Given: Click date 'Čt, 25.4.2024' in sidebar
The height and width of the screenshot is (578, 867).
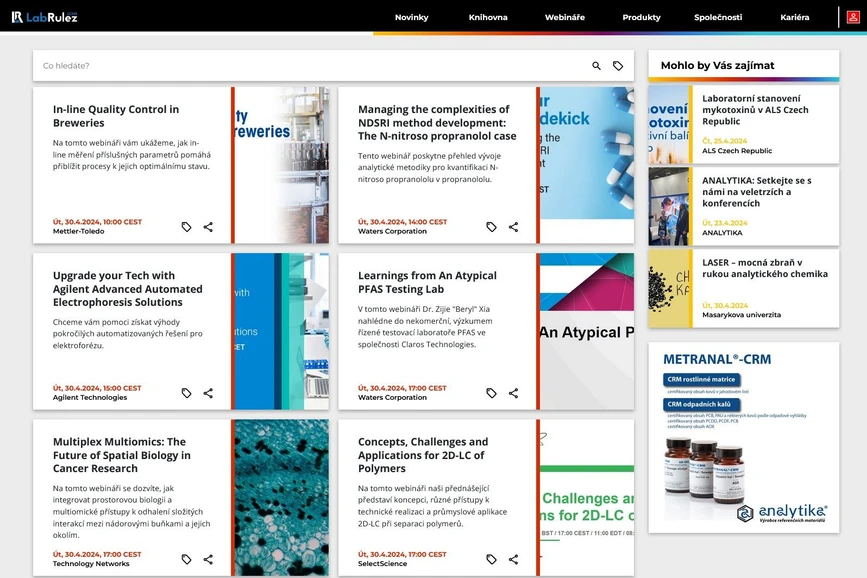Looking at the screenshot, I should coord(724,141).
